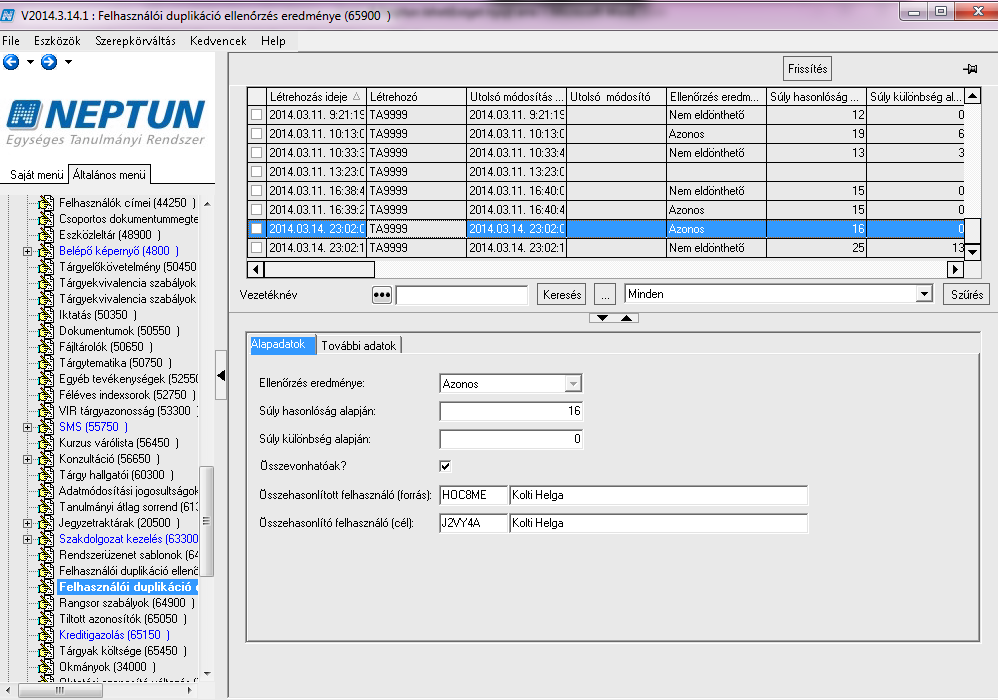Click the table's horizontal scrollbar thumb
The height and width of the screenshot is (700, 998).
(x=319, y=269)
